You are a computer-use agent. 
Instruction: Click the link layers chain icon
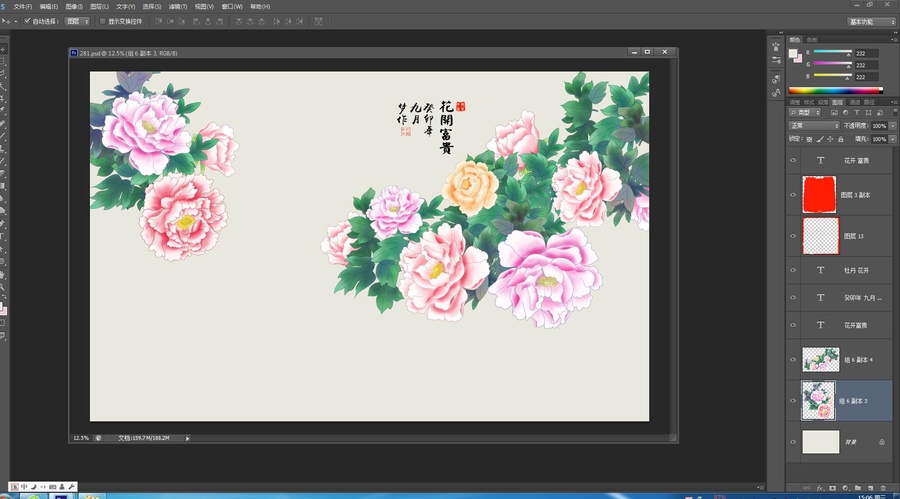point(806,488)
